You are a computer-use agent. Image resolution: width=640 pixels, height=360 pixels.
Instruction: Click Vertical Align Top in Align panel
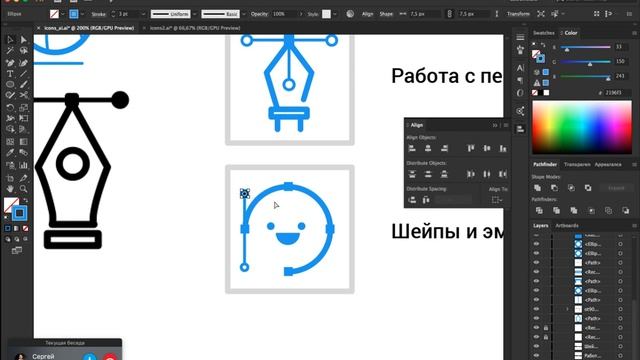pos(471,149)
